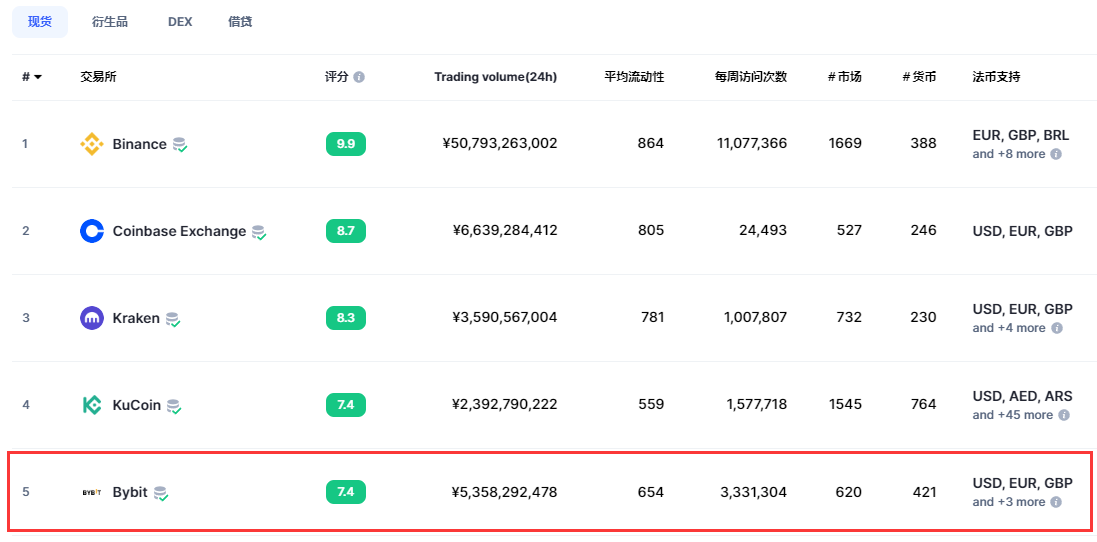The image size is (1097, 542).
Task: Click Kraken volume ¥3,590,567,004
Action: coord(505,318)
